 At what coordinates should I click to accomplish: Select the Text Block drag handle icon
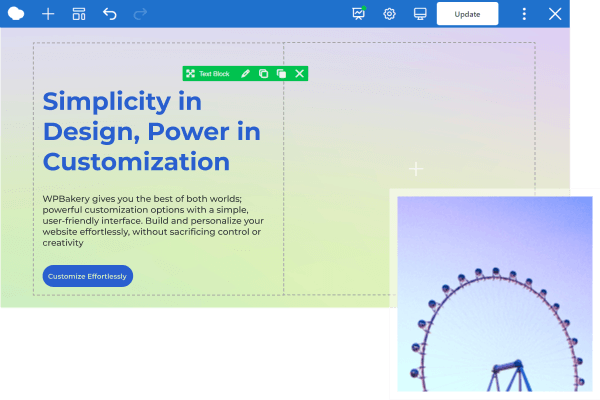[191, 73]
